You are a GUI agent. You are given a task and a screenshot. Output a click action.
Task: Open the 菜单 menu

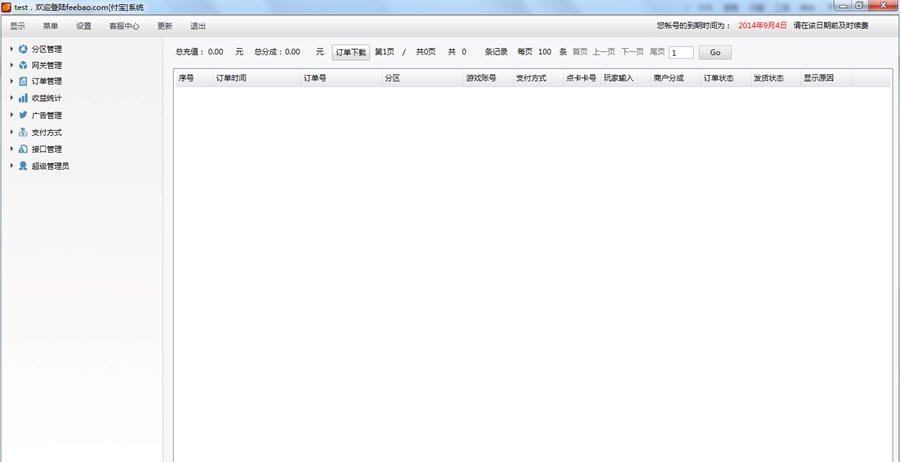pos(51,26)
